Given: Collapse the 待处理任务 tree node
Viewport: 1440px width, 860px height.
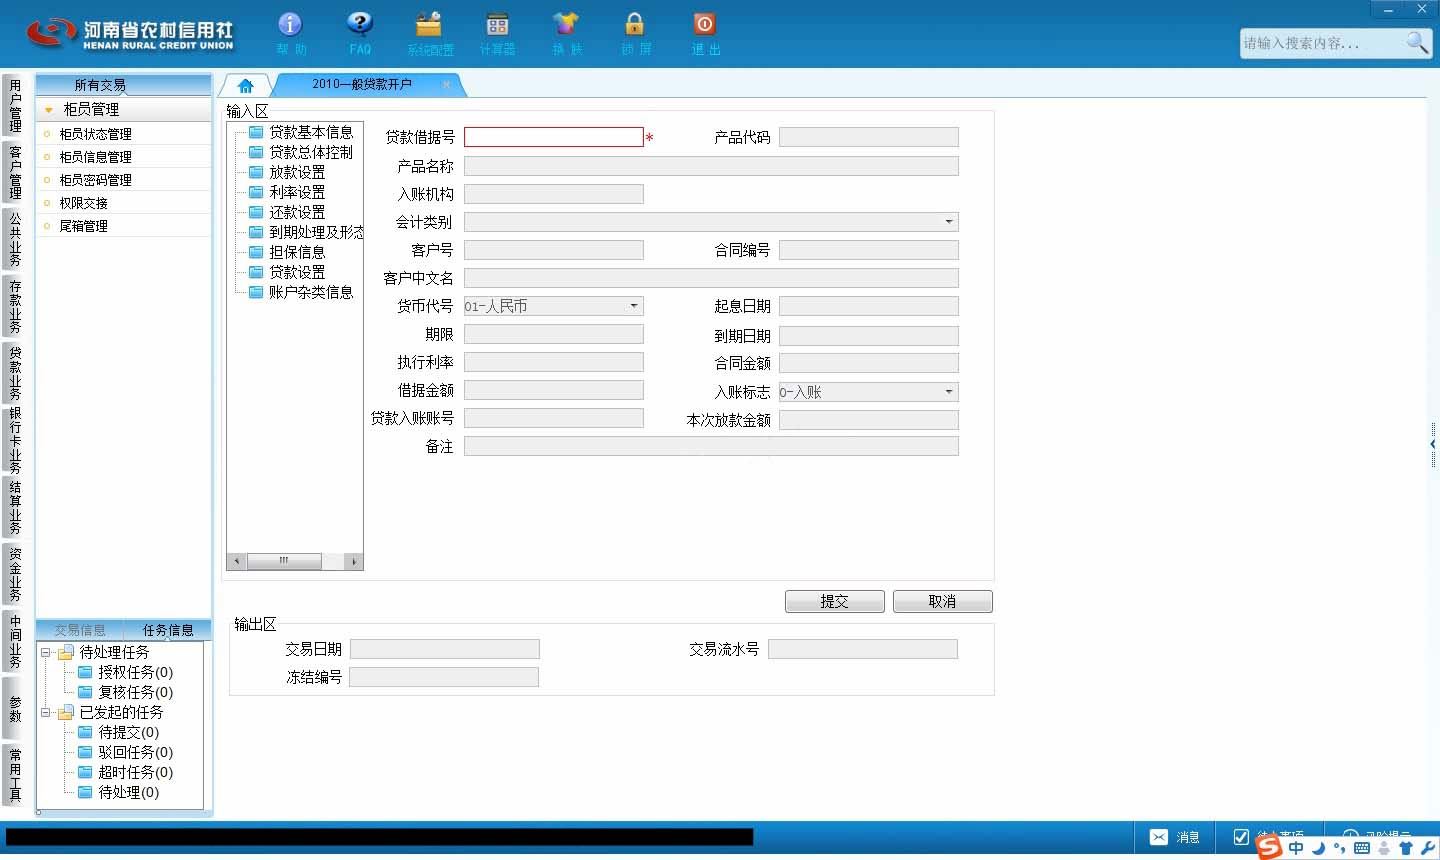Looking at the screenshot, I should [45, 652].
